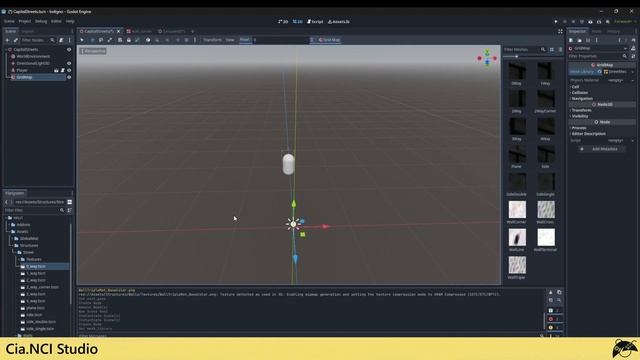
Task: Add a new node with plus icon
Action: [x=7, y=40]
